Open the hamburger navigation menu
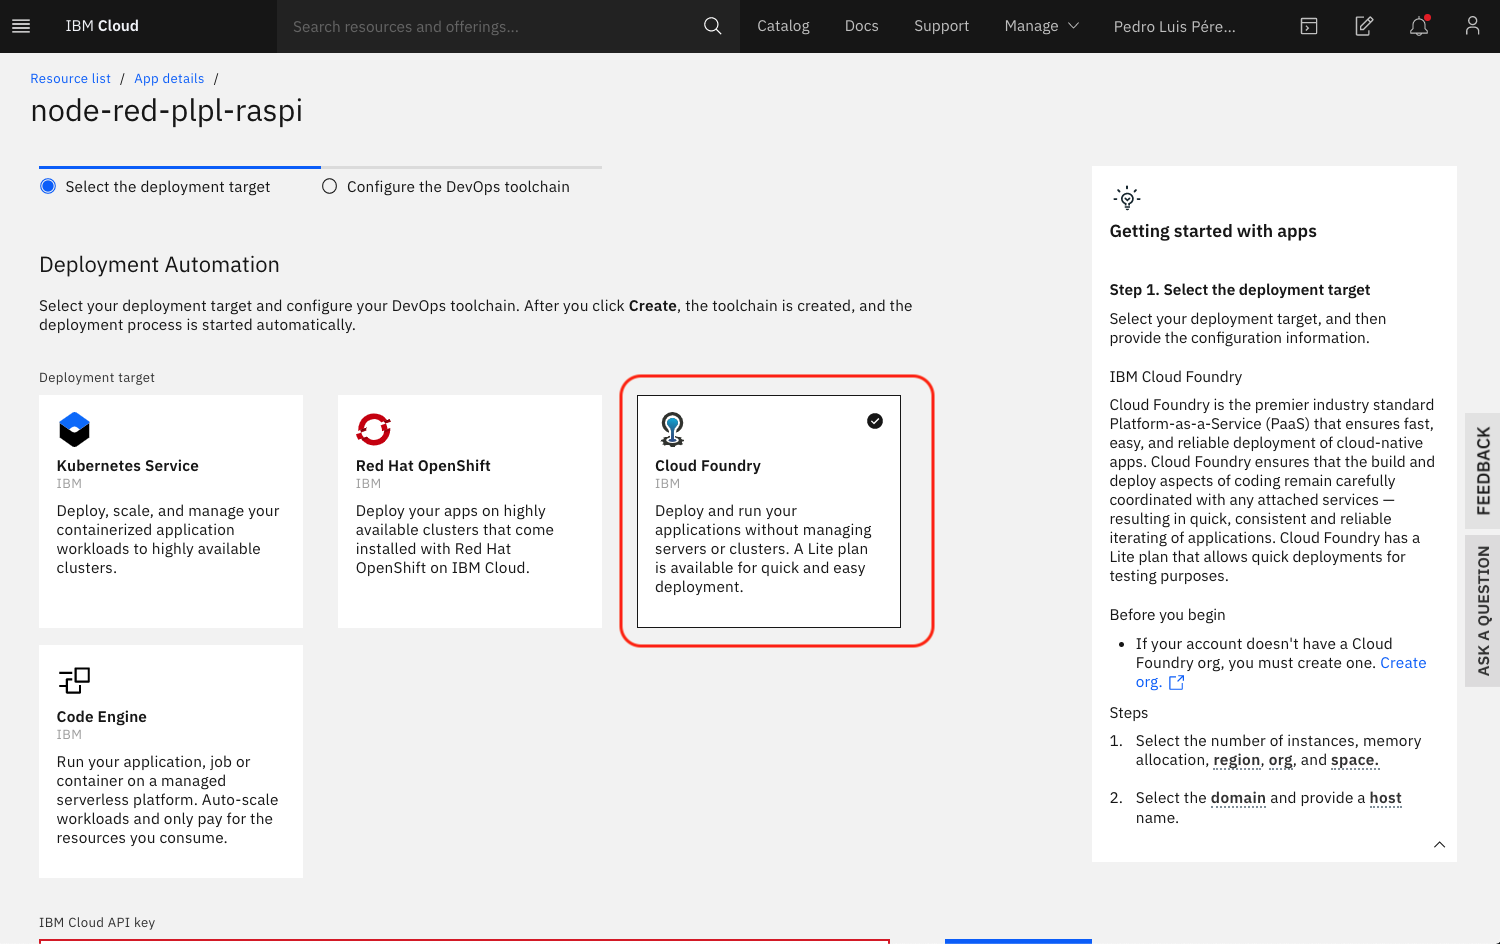Image resolution: width=1500 pixels, height=944 pixels. tap(20, 26)
